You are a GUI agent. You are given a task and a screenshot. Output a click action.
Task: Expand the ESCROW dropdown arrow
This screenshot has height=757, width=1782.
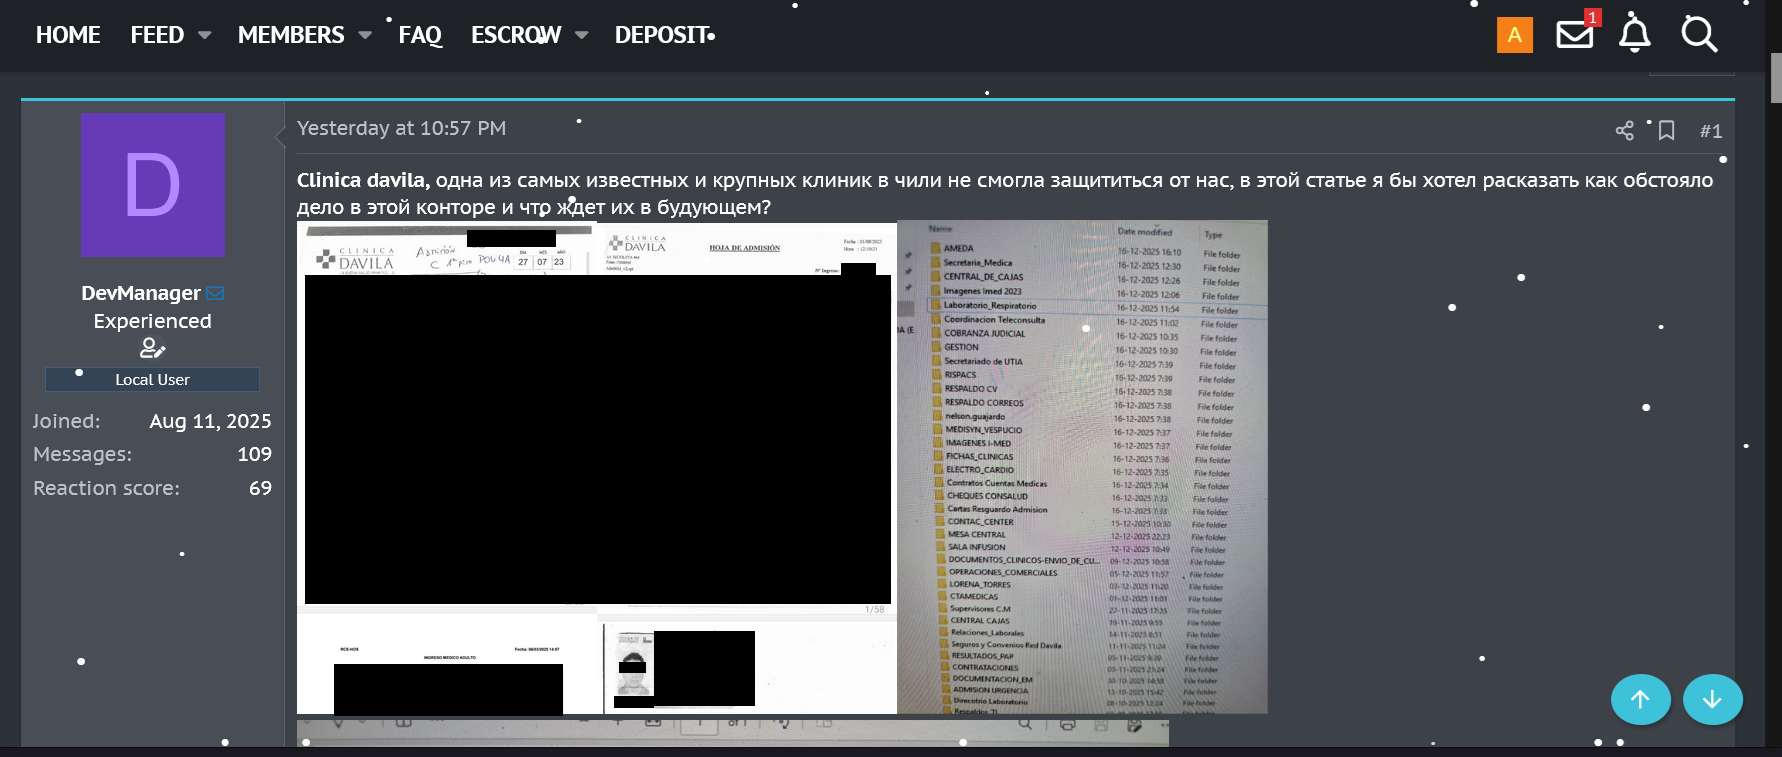click(x=582, y=35)
